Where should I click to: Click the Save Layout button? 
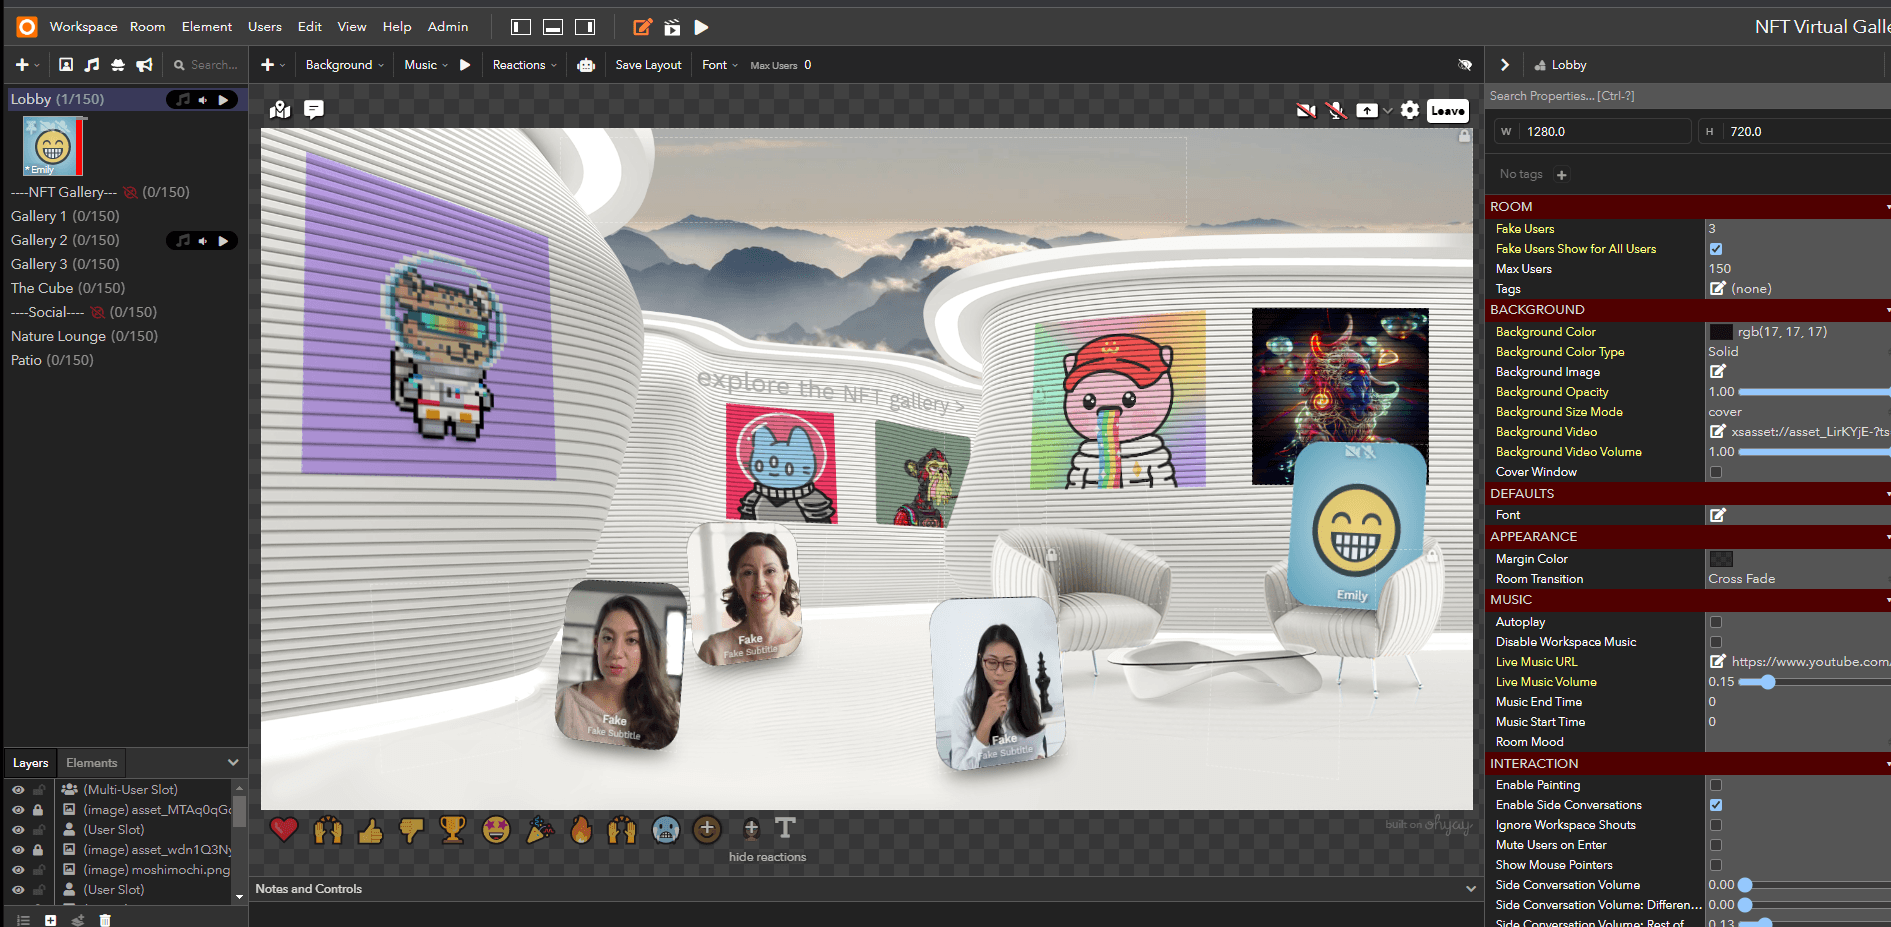pos(648,65)
